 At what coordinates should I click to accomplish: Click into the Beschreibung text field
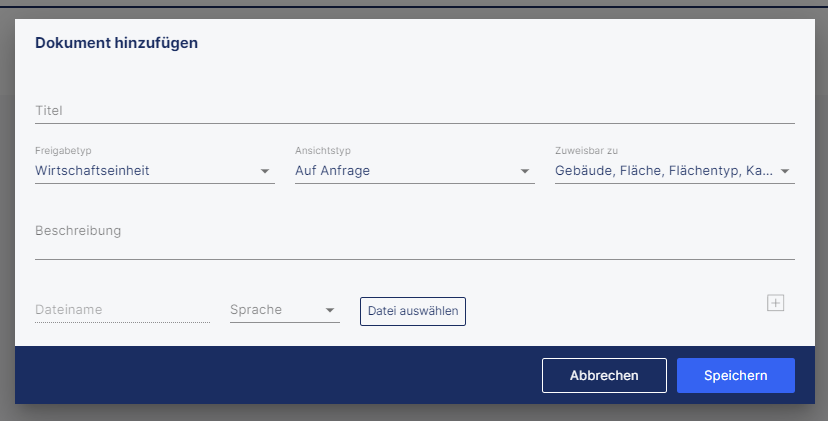click(x=414, y=240)
